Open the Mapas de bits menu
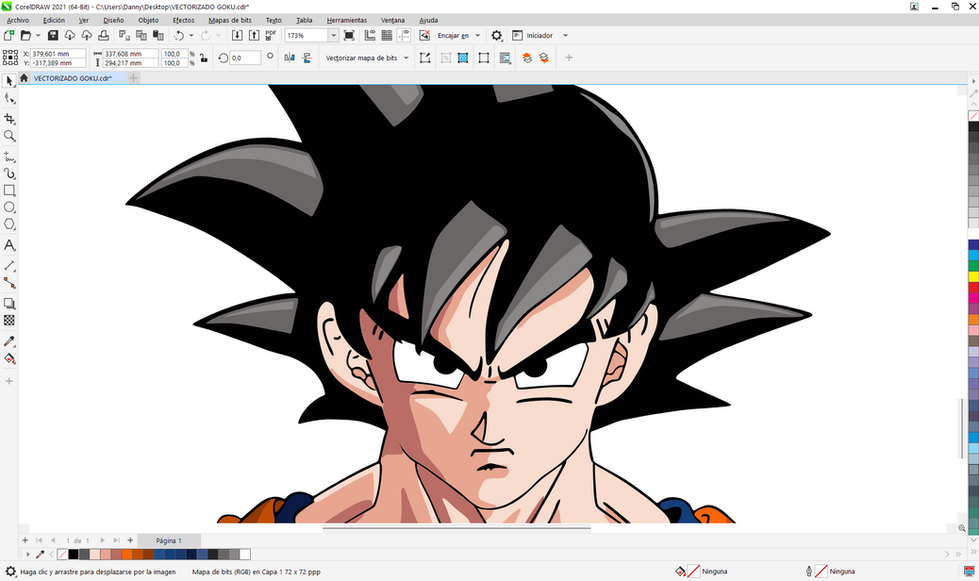Image resolution: width=979 pixels, height=581 pixels. (230, 20)
